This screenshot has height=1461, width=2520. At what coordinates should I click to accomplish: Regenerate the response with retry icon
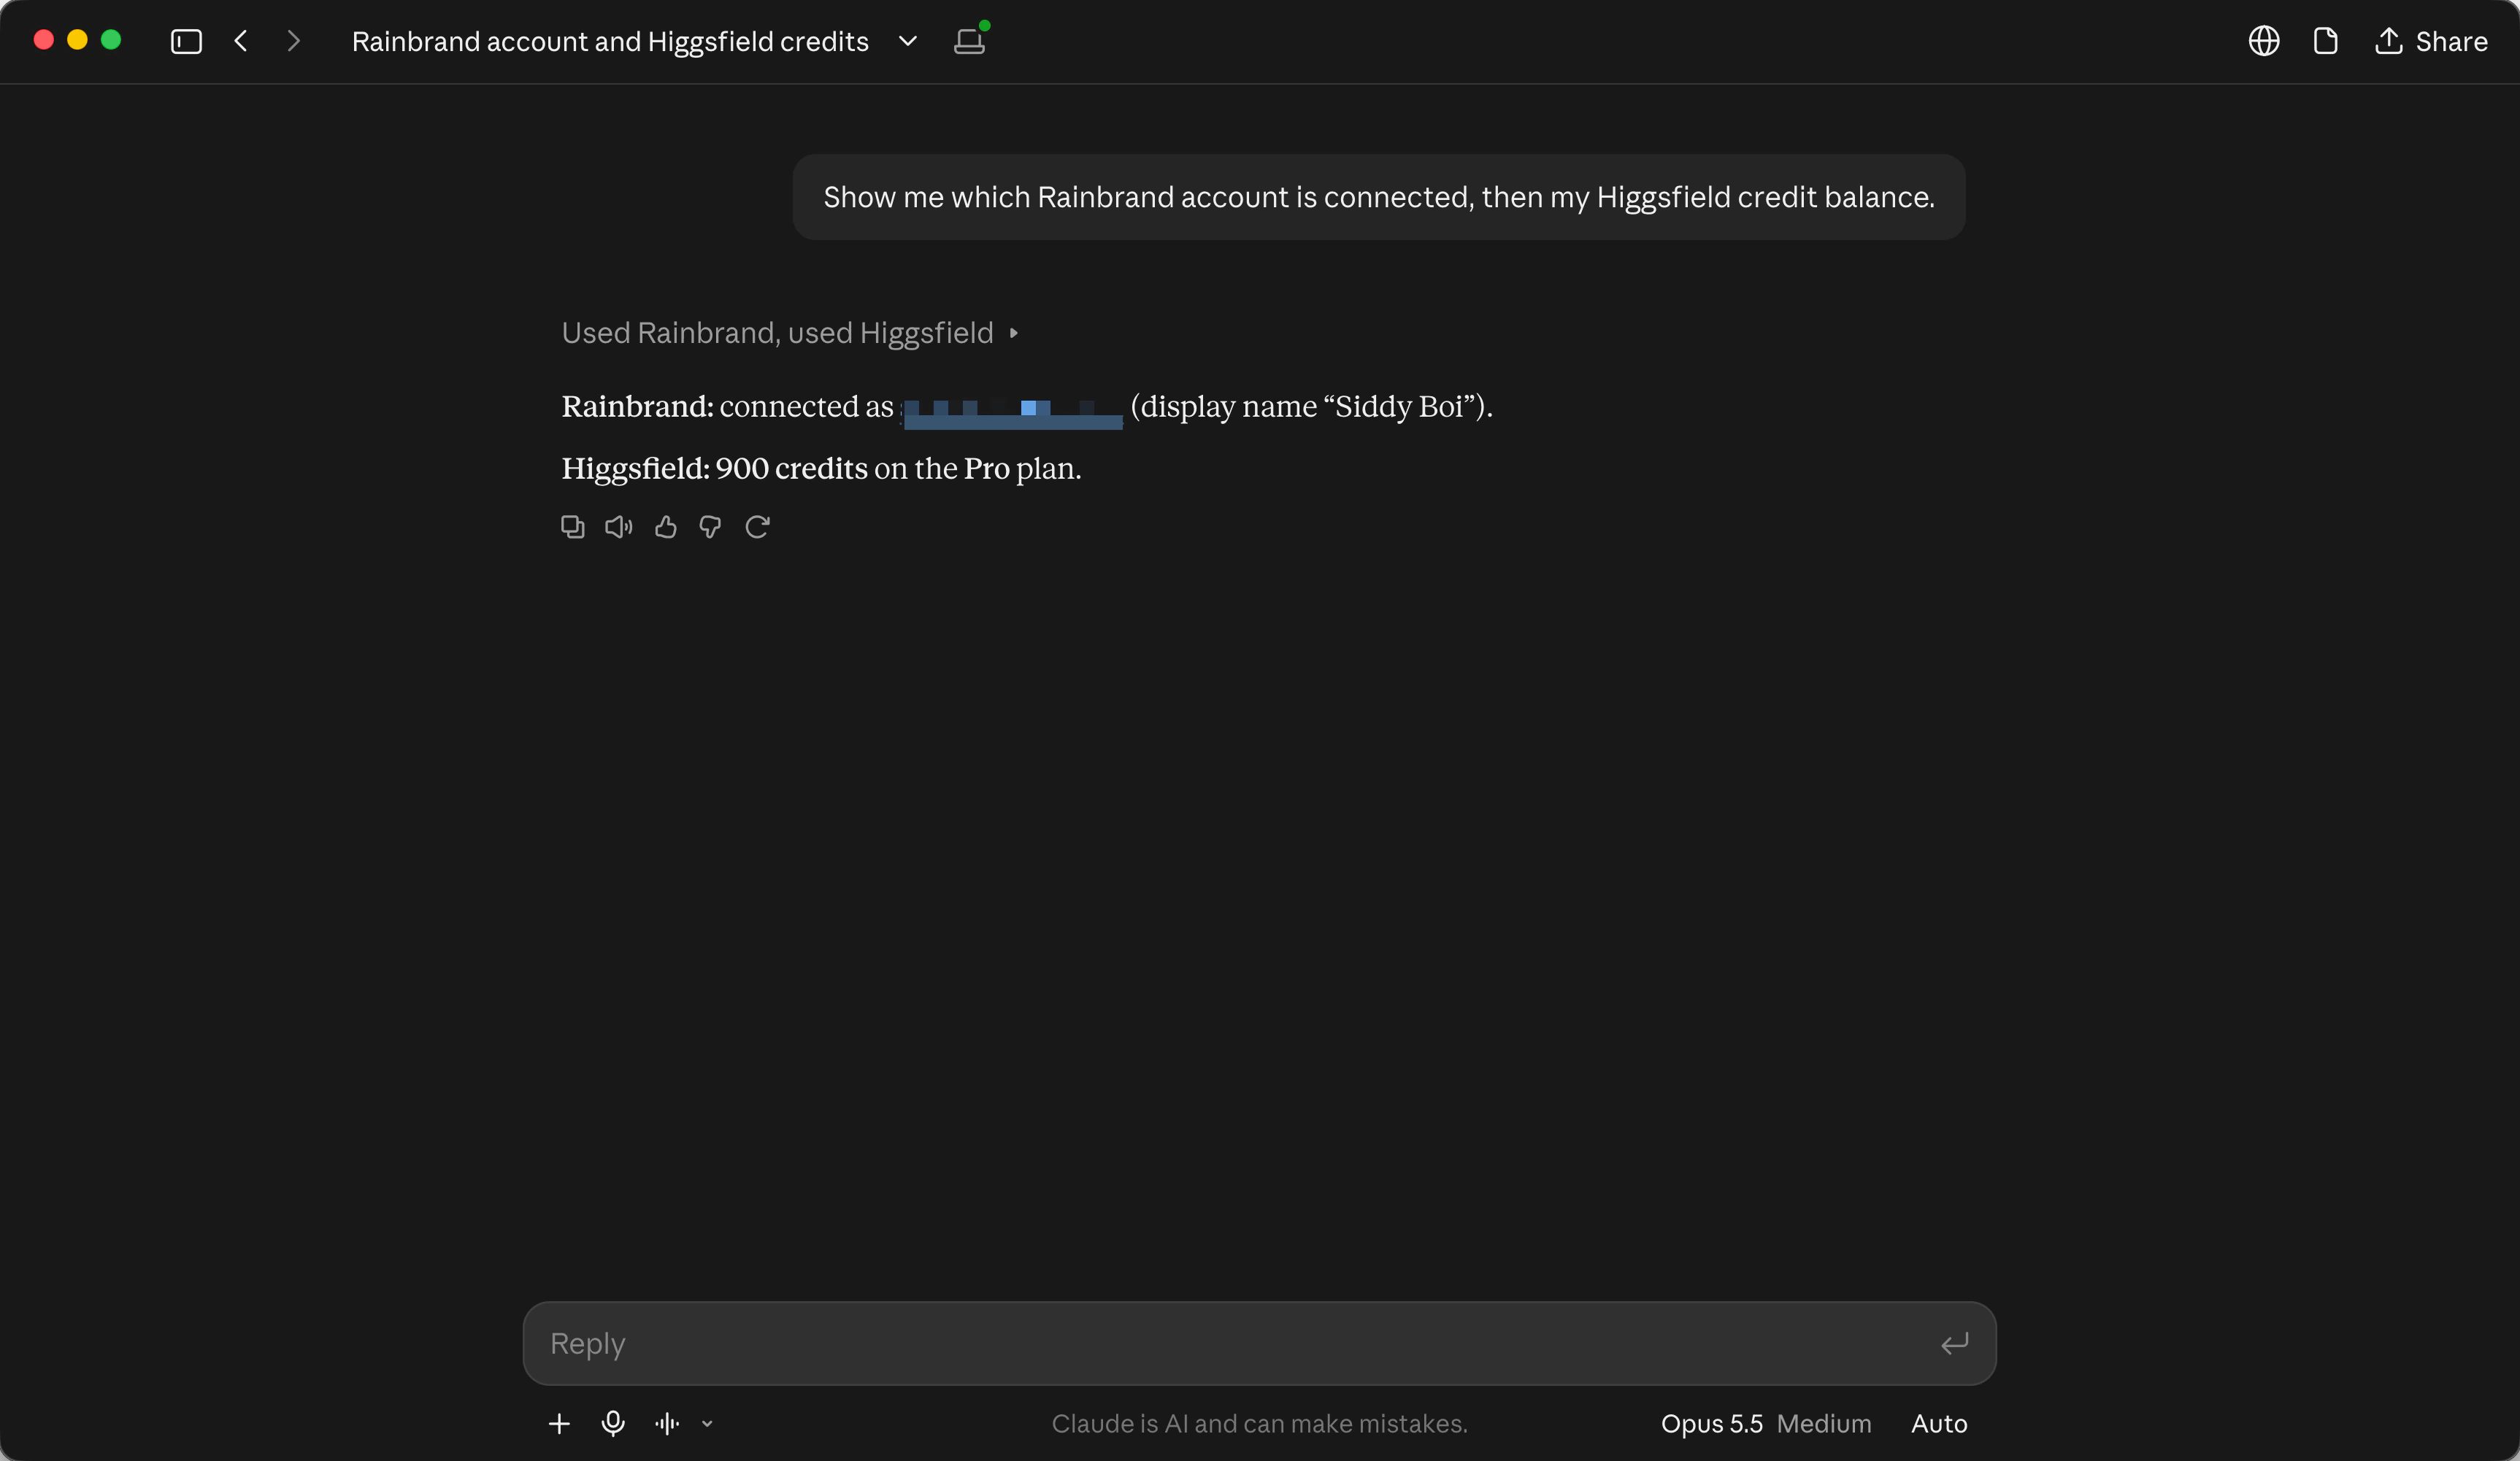coord(758,527)
